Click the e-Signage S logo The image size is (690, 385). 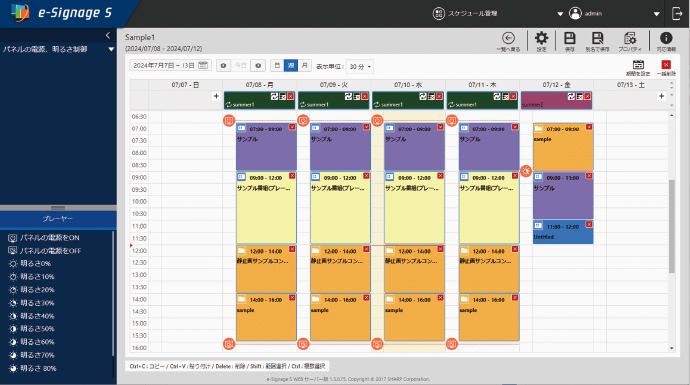[x=62, y=13]
